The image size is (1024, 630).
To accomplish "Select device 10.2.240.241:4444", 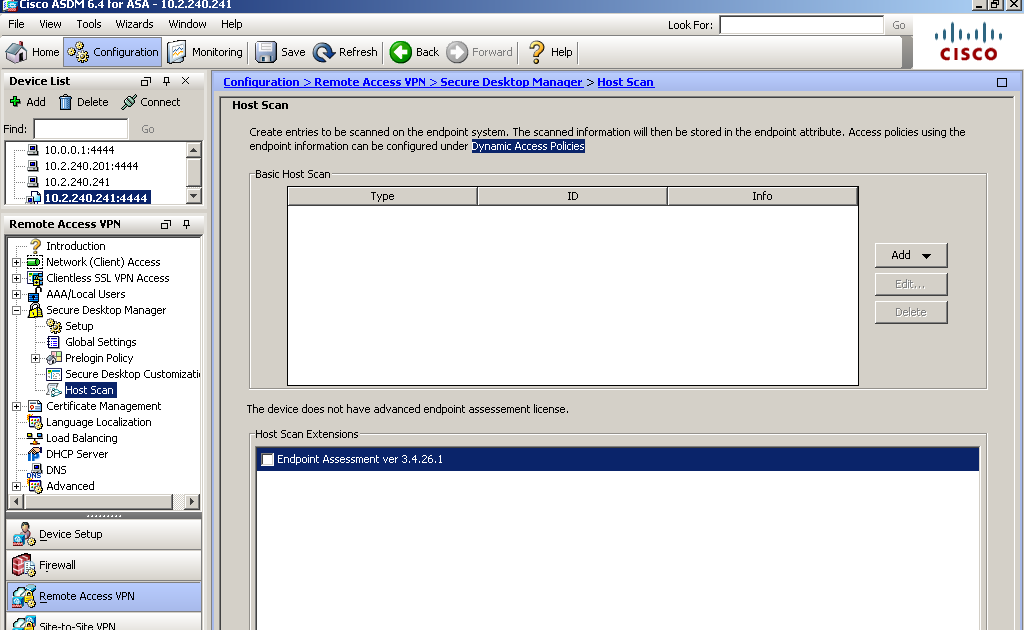I will (x=96, y=198).
